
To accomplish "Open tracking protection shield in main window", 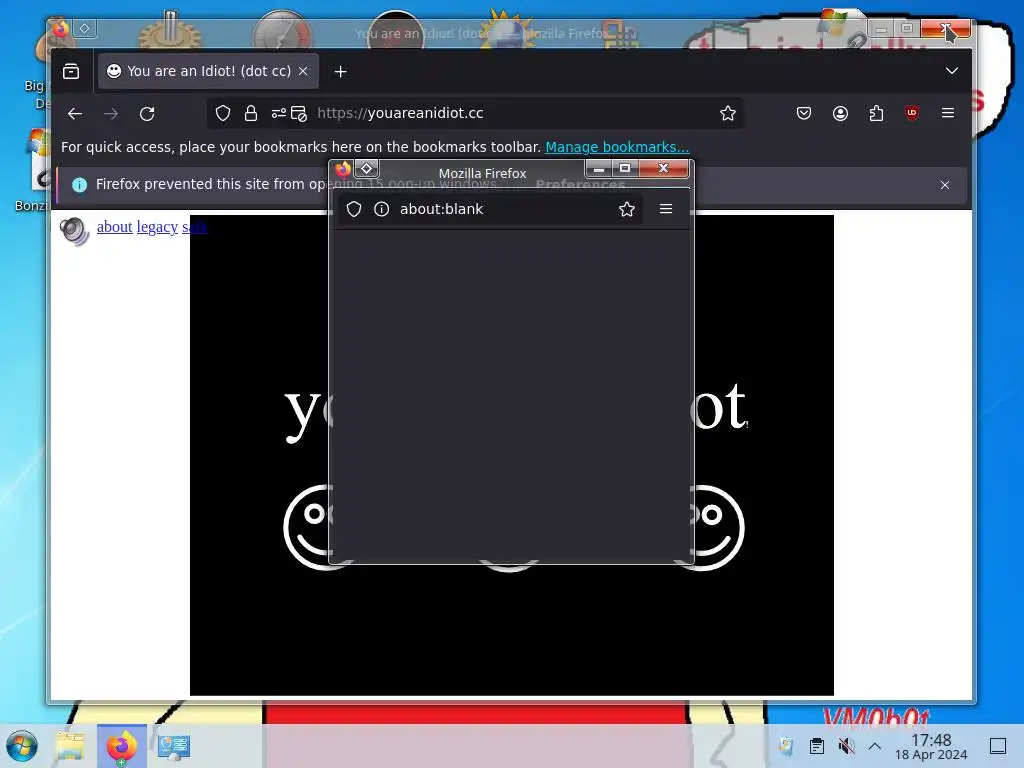I will [x=223, y=114].
